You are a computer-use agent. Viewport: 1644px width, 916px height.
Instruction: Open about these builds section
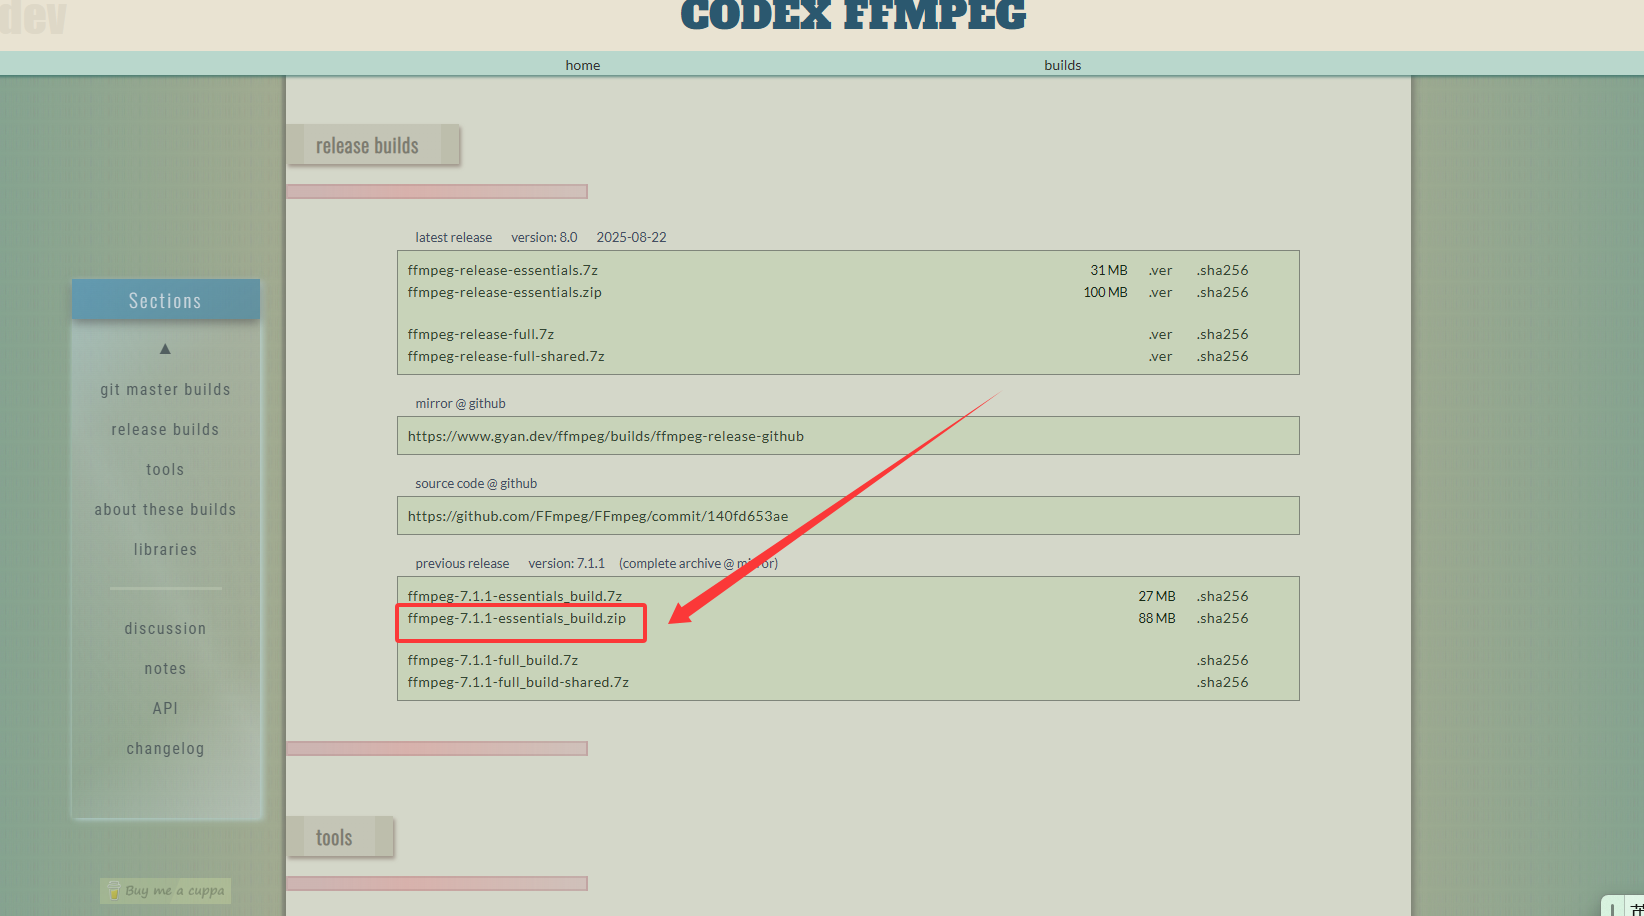coord(165,510)
